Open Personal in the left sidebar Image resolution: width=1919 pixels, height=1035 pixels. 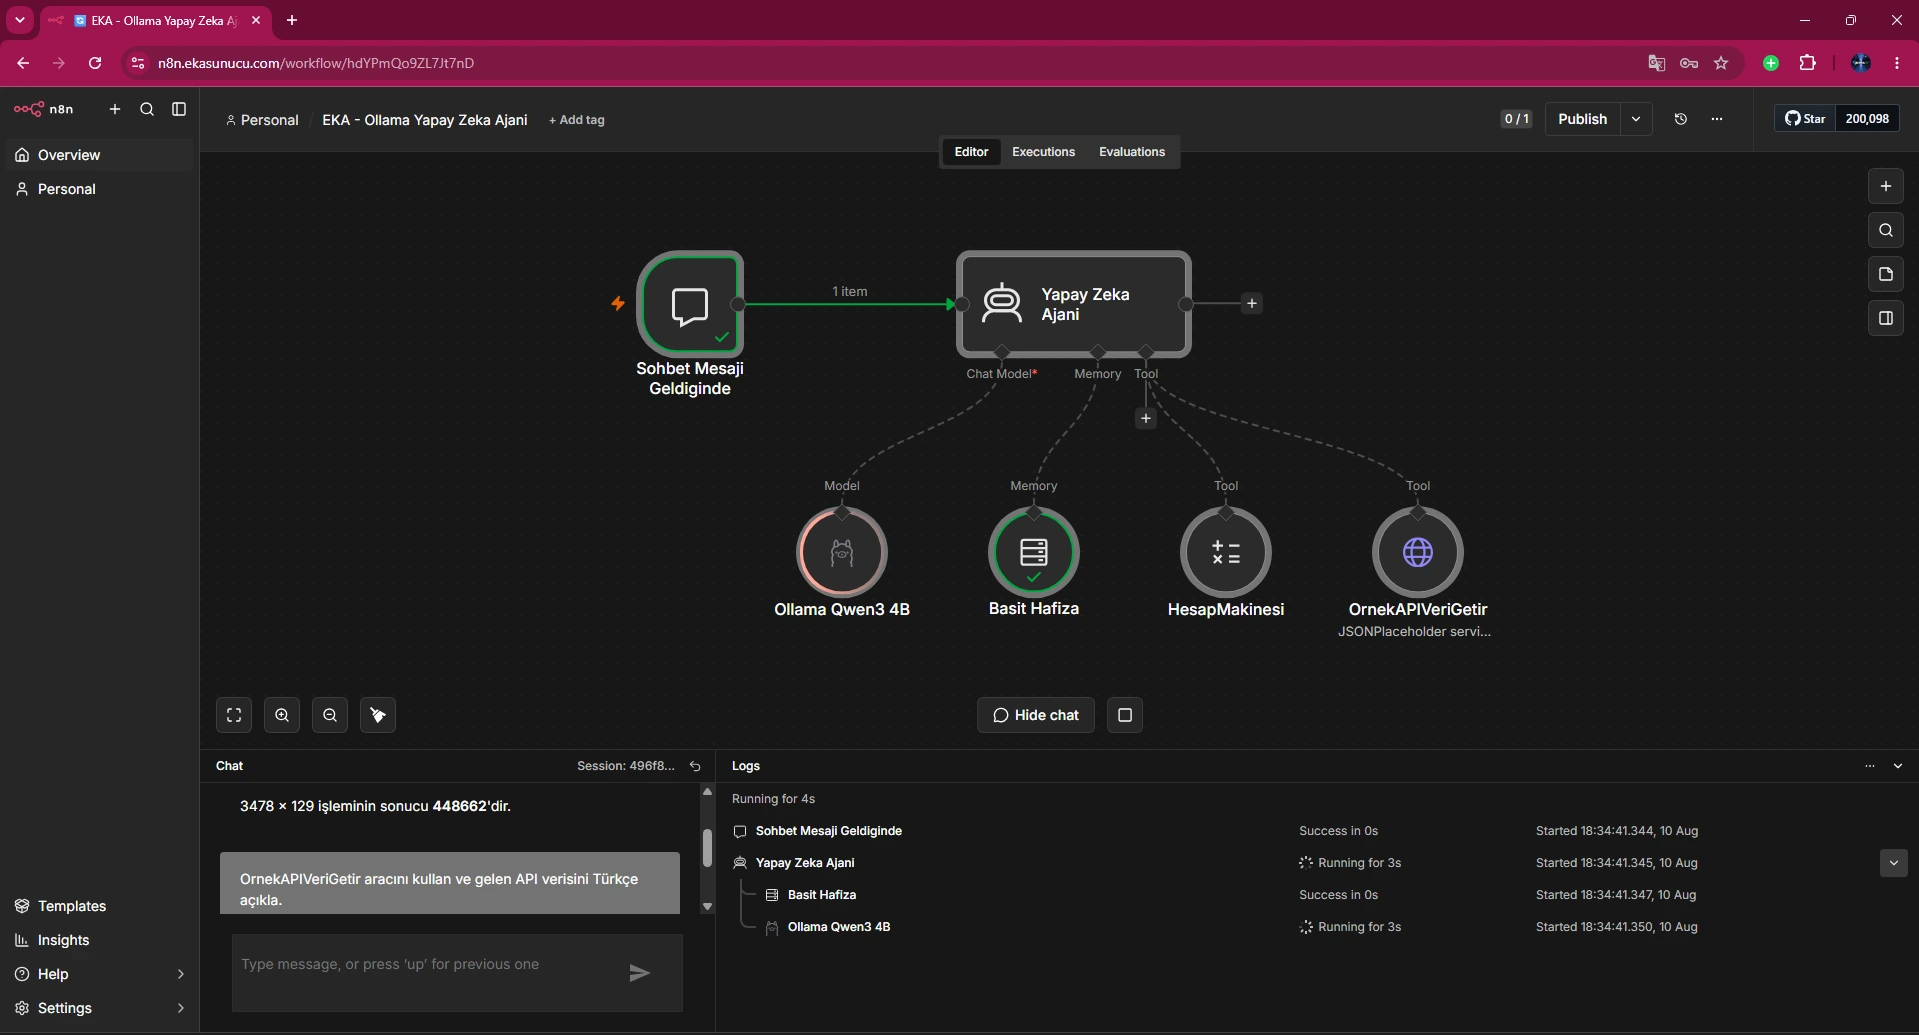(x=99, y=189)
